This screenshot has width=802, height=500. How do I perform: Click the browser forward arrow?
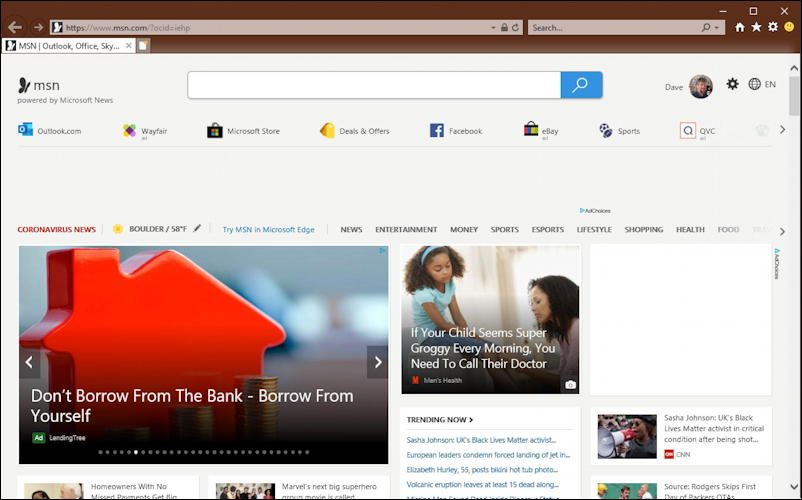click(38, 27)
